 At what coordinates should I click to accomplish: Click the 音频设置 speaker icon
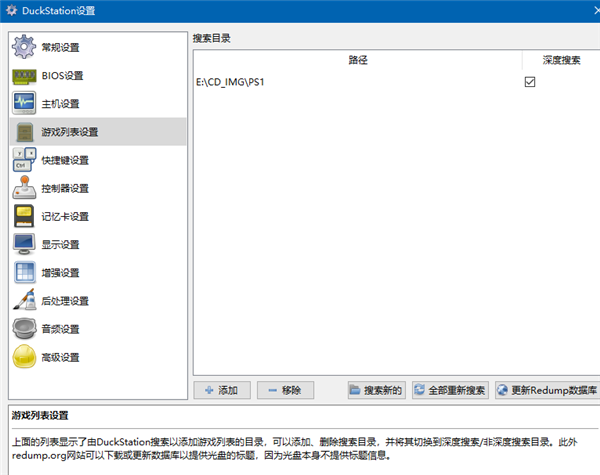click(25, 329)
